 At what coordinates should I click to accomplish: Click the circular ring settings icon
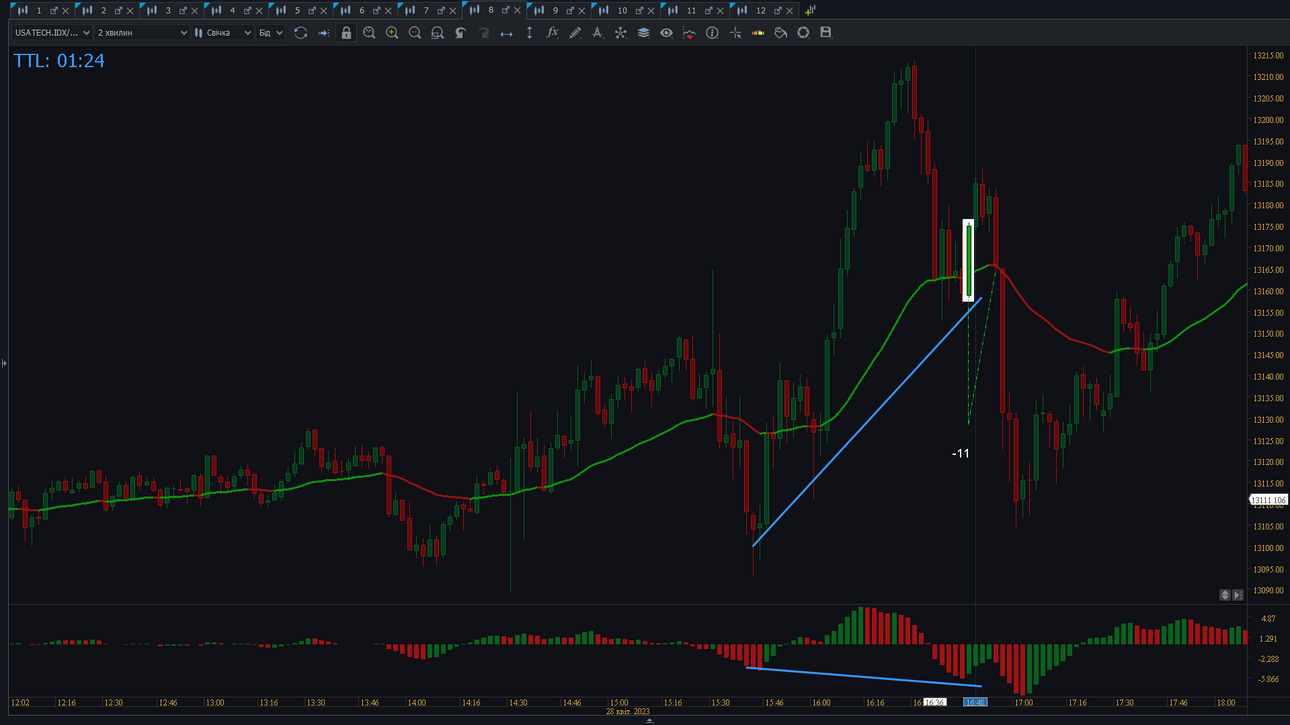[x=803, y=33]
